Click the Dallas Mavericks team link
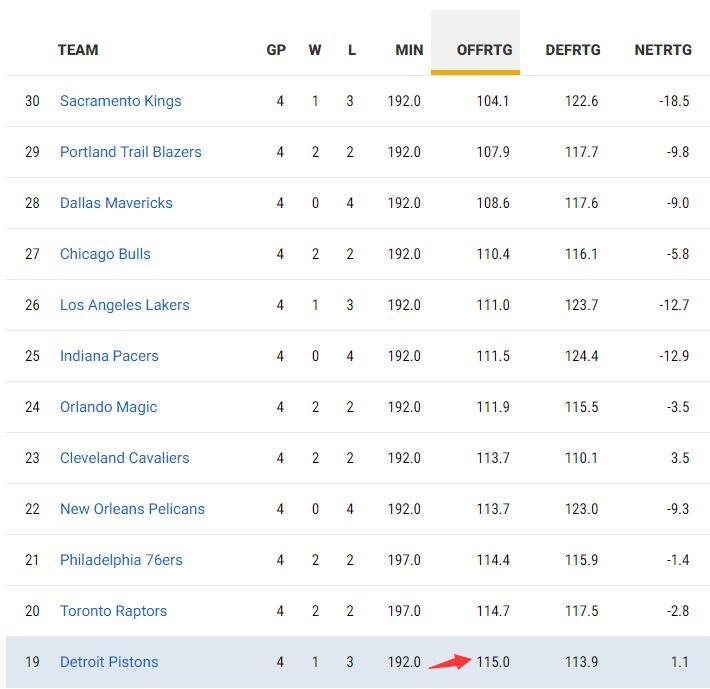 click(x=116, y=203)
